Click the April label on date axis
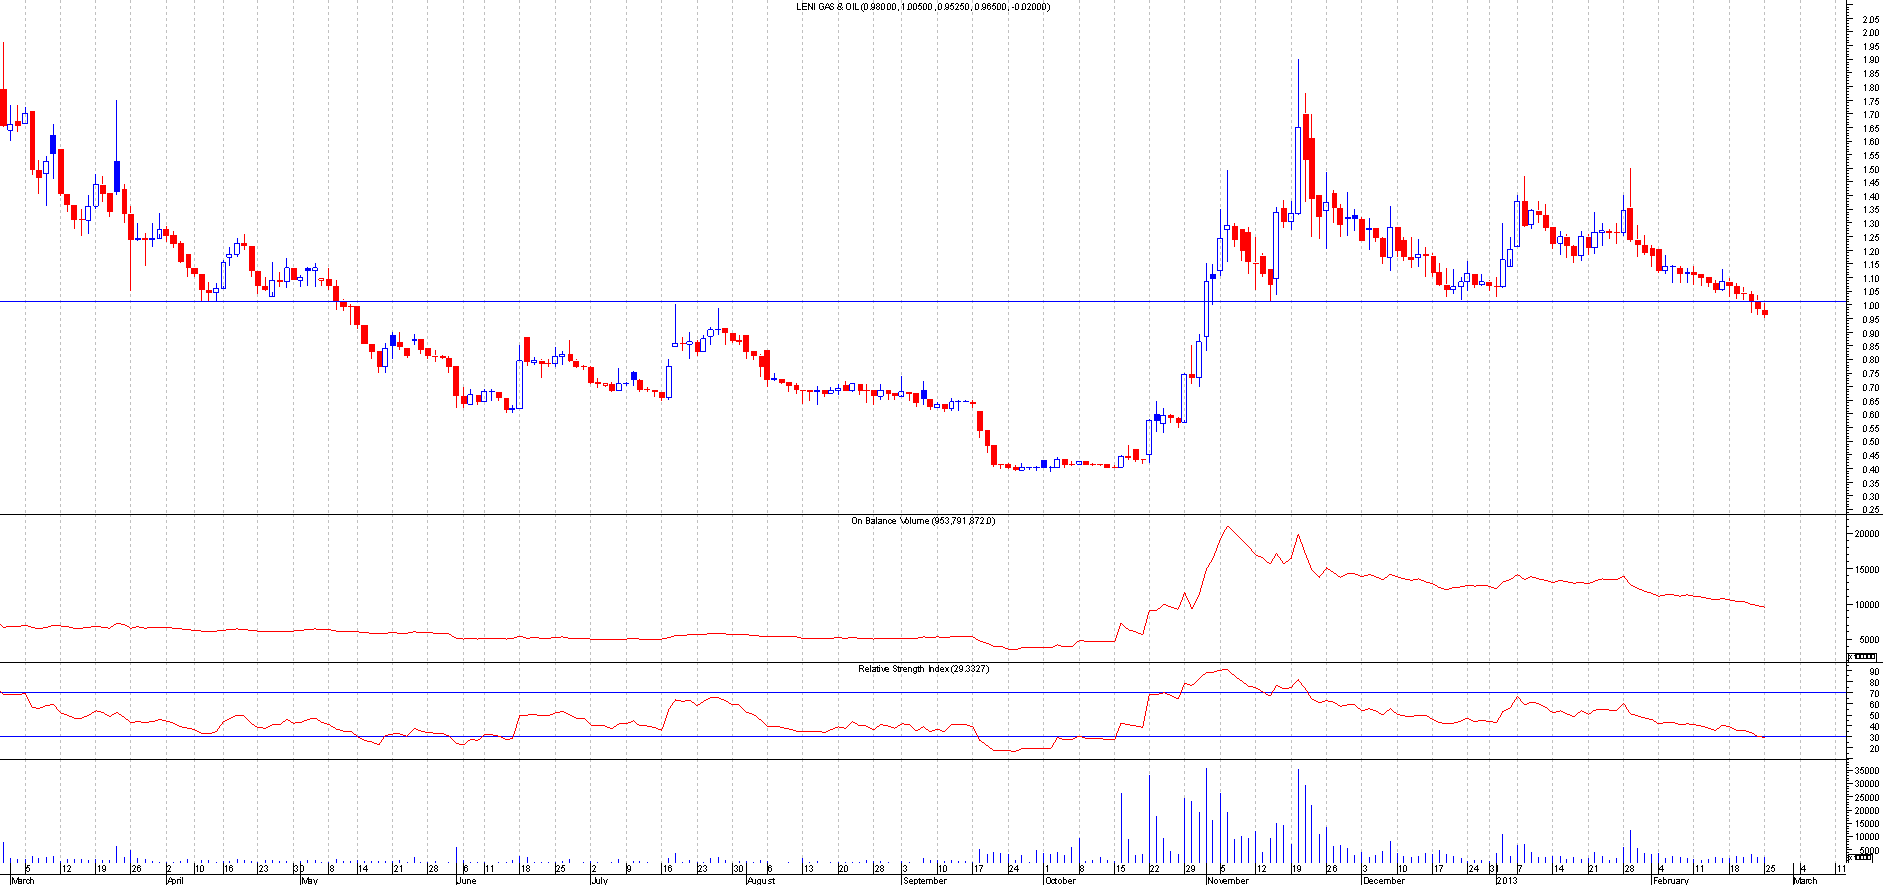This screenshot has height=885, width=1883. pos(175,880)
